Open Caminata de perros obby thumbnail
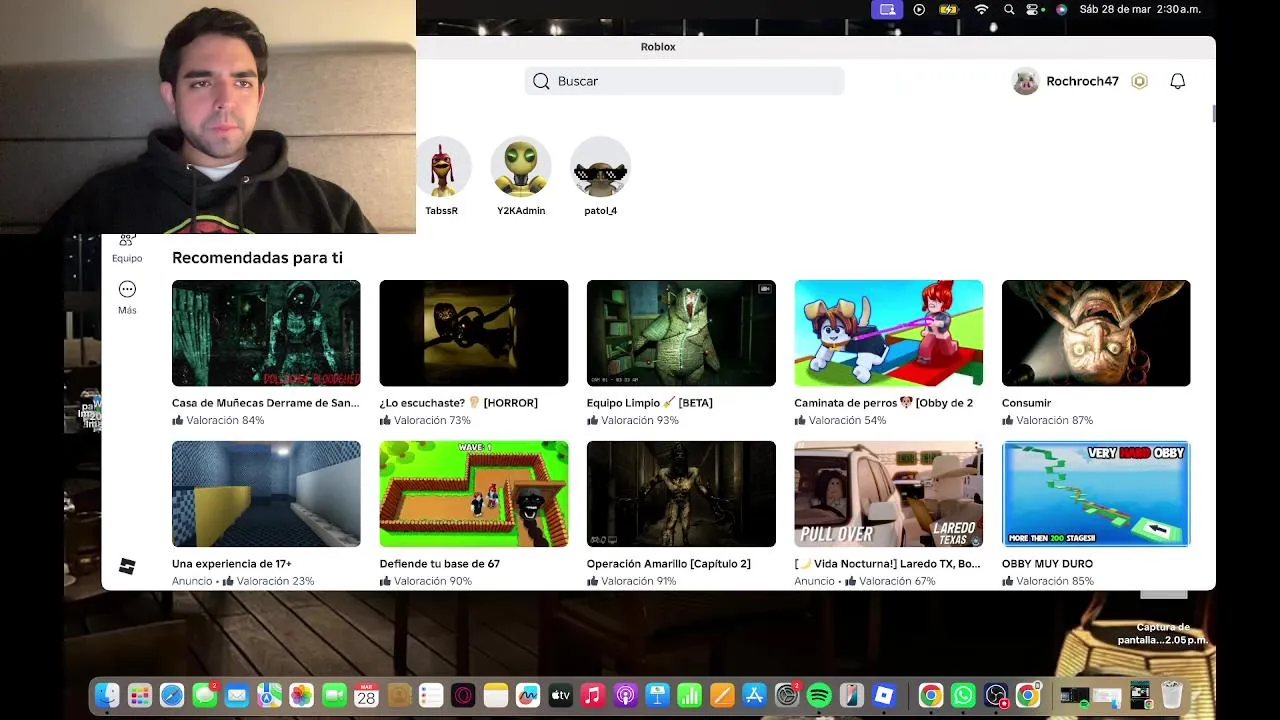This screenshot has height=720, width=1280. pyautogui.click(x=889, y=333)
